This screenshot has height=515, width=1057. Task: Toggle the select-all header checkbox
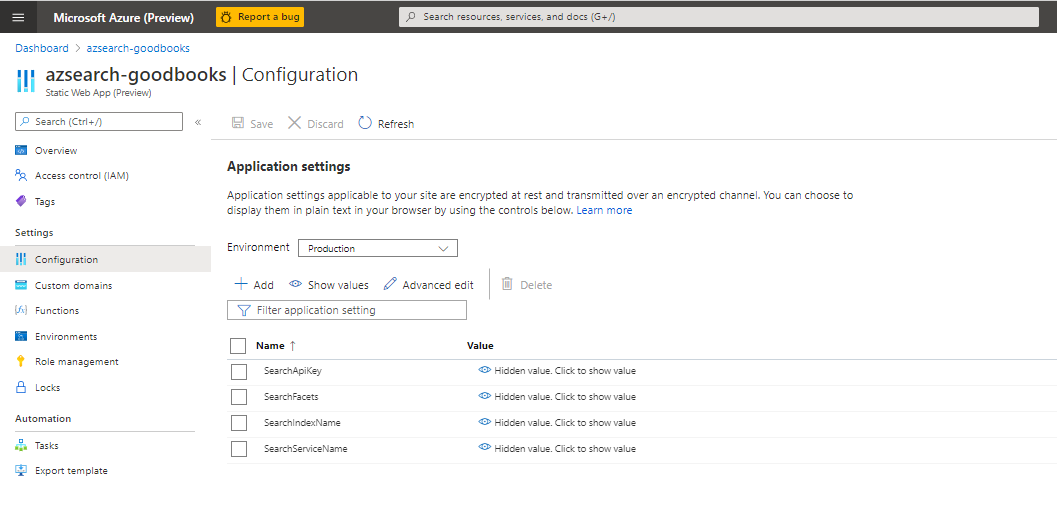point(238,346)
